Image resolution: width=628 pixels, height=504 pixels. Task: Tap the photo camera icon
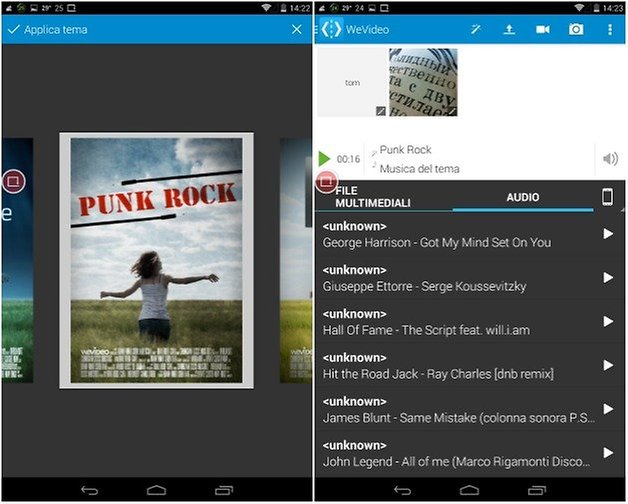[x=576, y=29]
